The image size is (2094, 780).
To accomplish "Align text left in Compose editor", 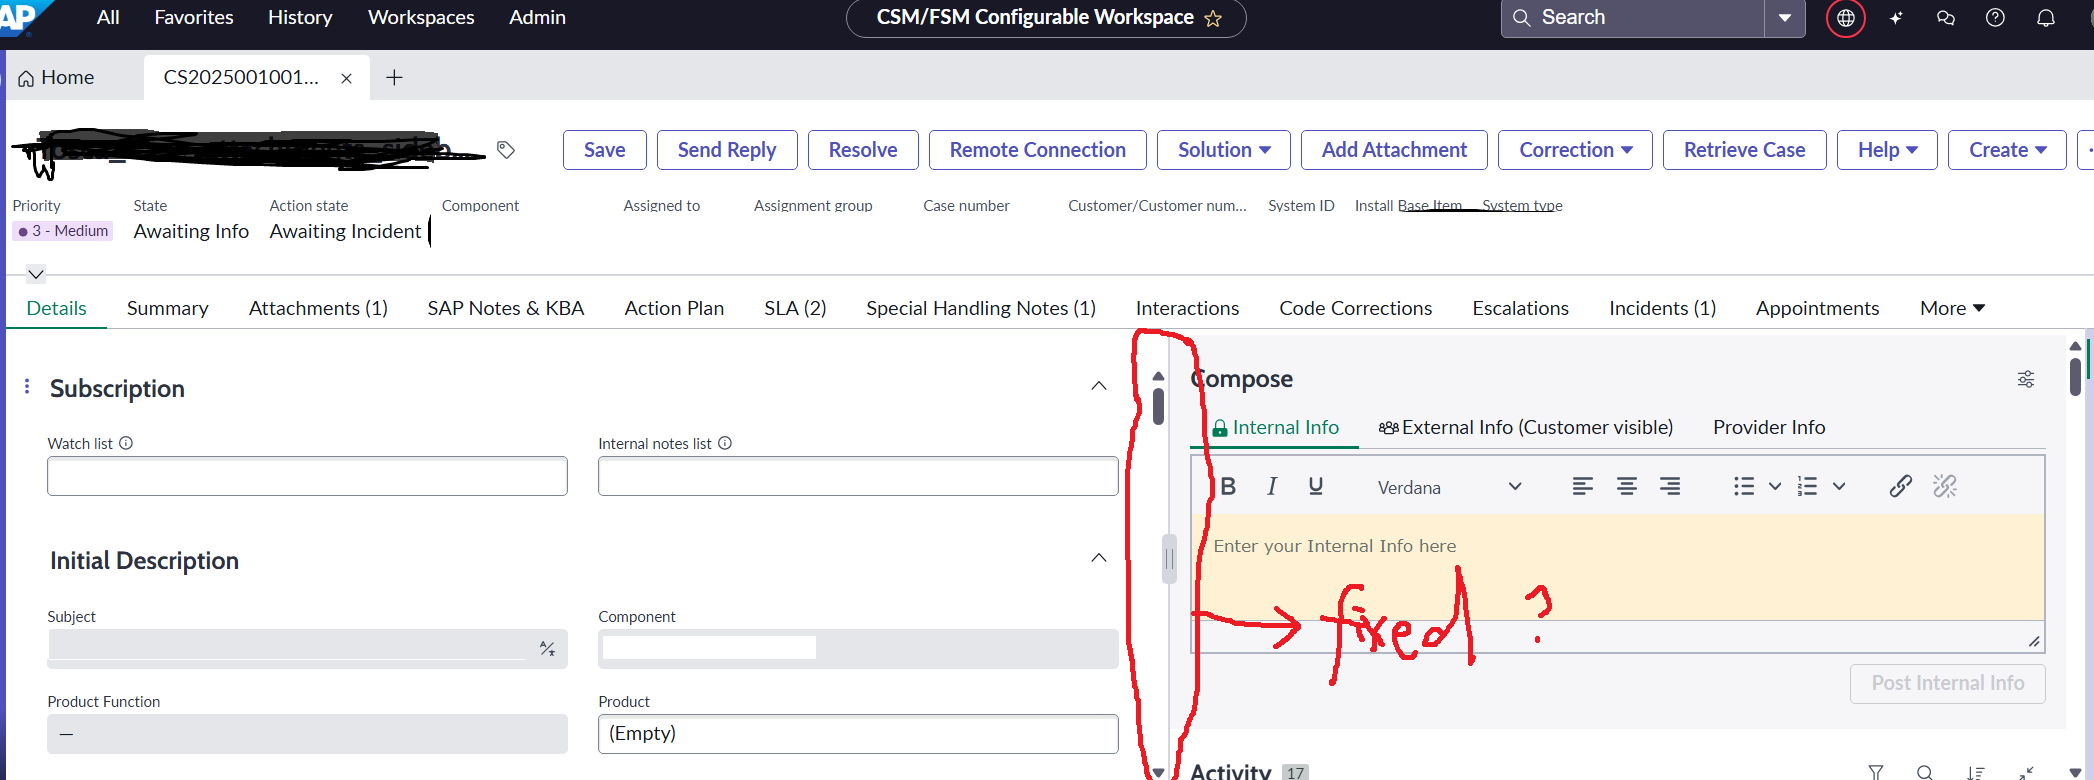I will 1583,486.
